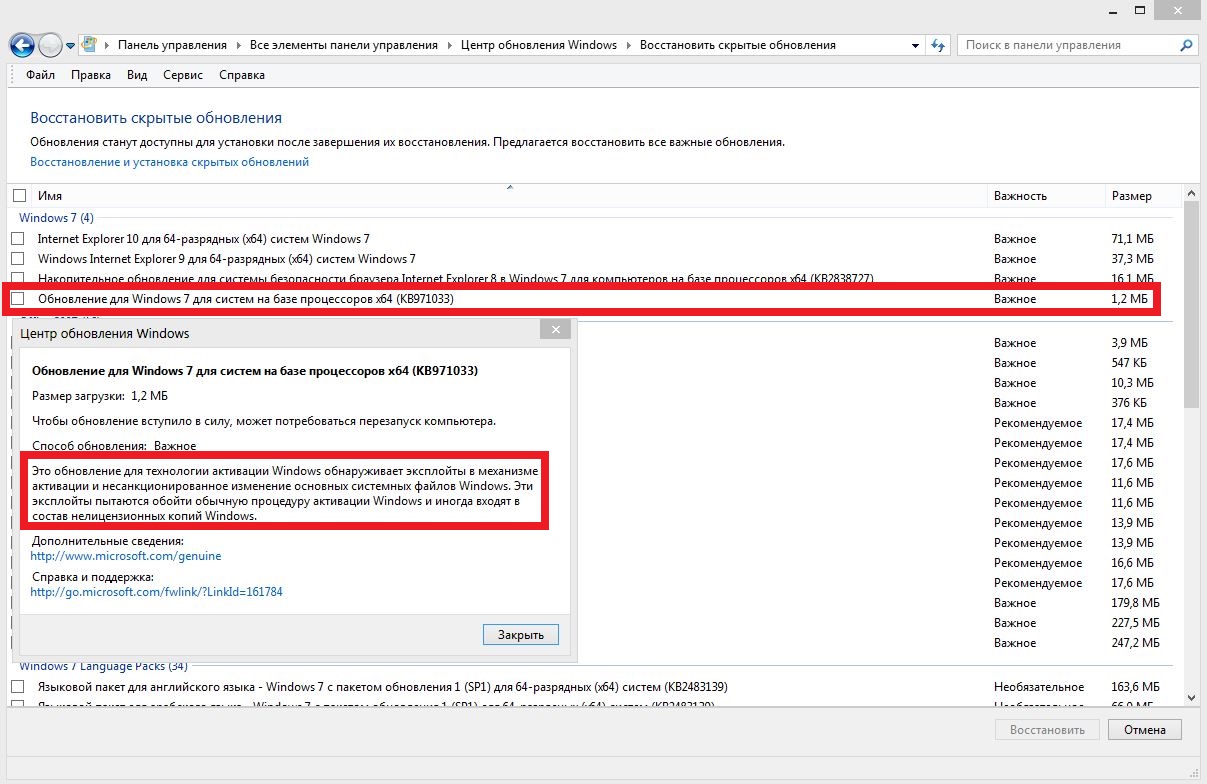Click the Forward navigation arrow
The height and width of the screenshot is (784, 1207).
tap(50, 45)
